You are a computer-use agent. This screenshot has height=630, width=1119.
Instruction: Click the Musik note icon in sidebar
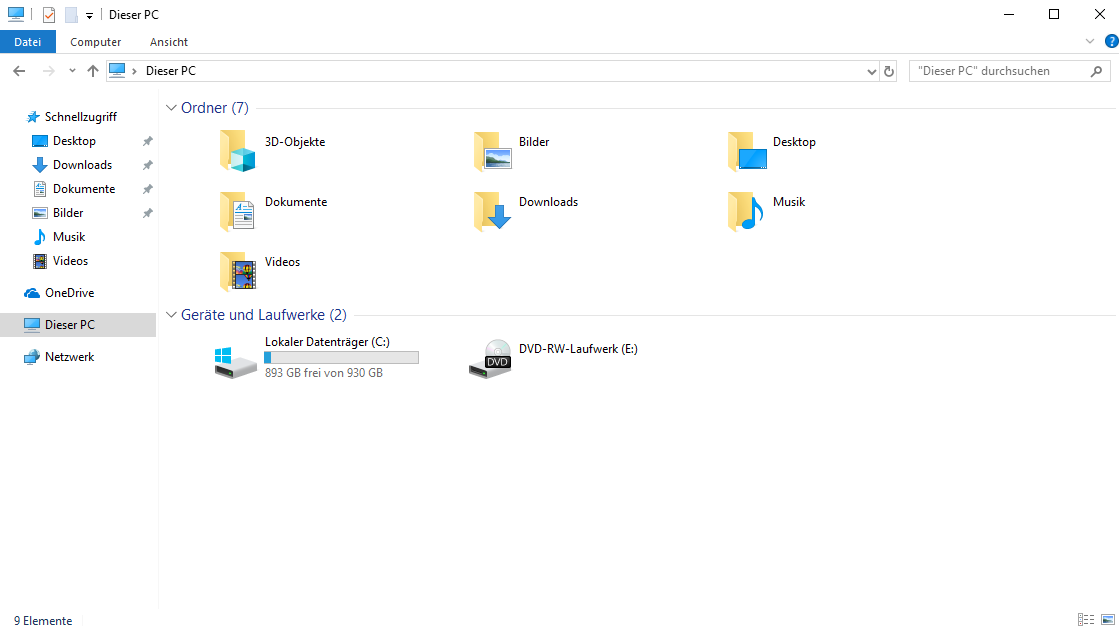pos(40,237)
